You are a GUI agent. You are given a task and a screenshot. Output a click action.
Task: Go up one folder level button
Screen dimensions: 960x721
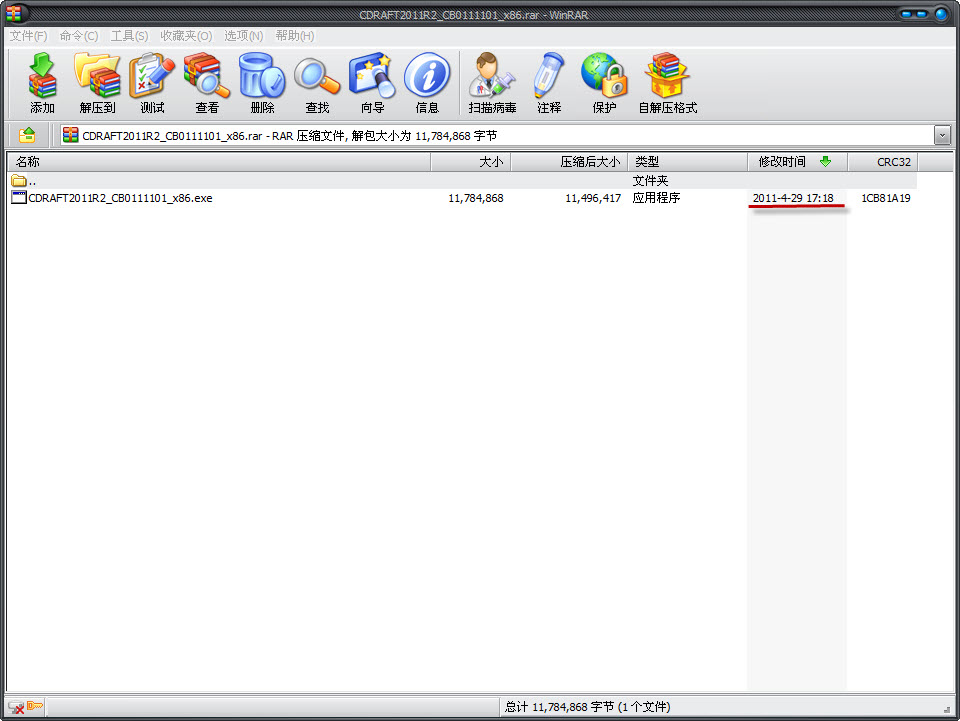(x=28, y=135)
